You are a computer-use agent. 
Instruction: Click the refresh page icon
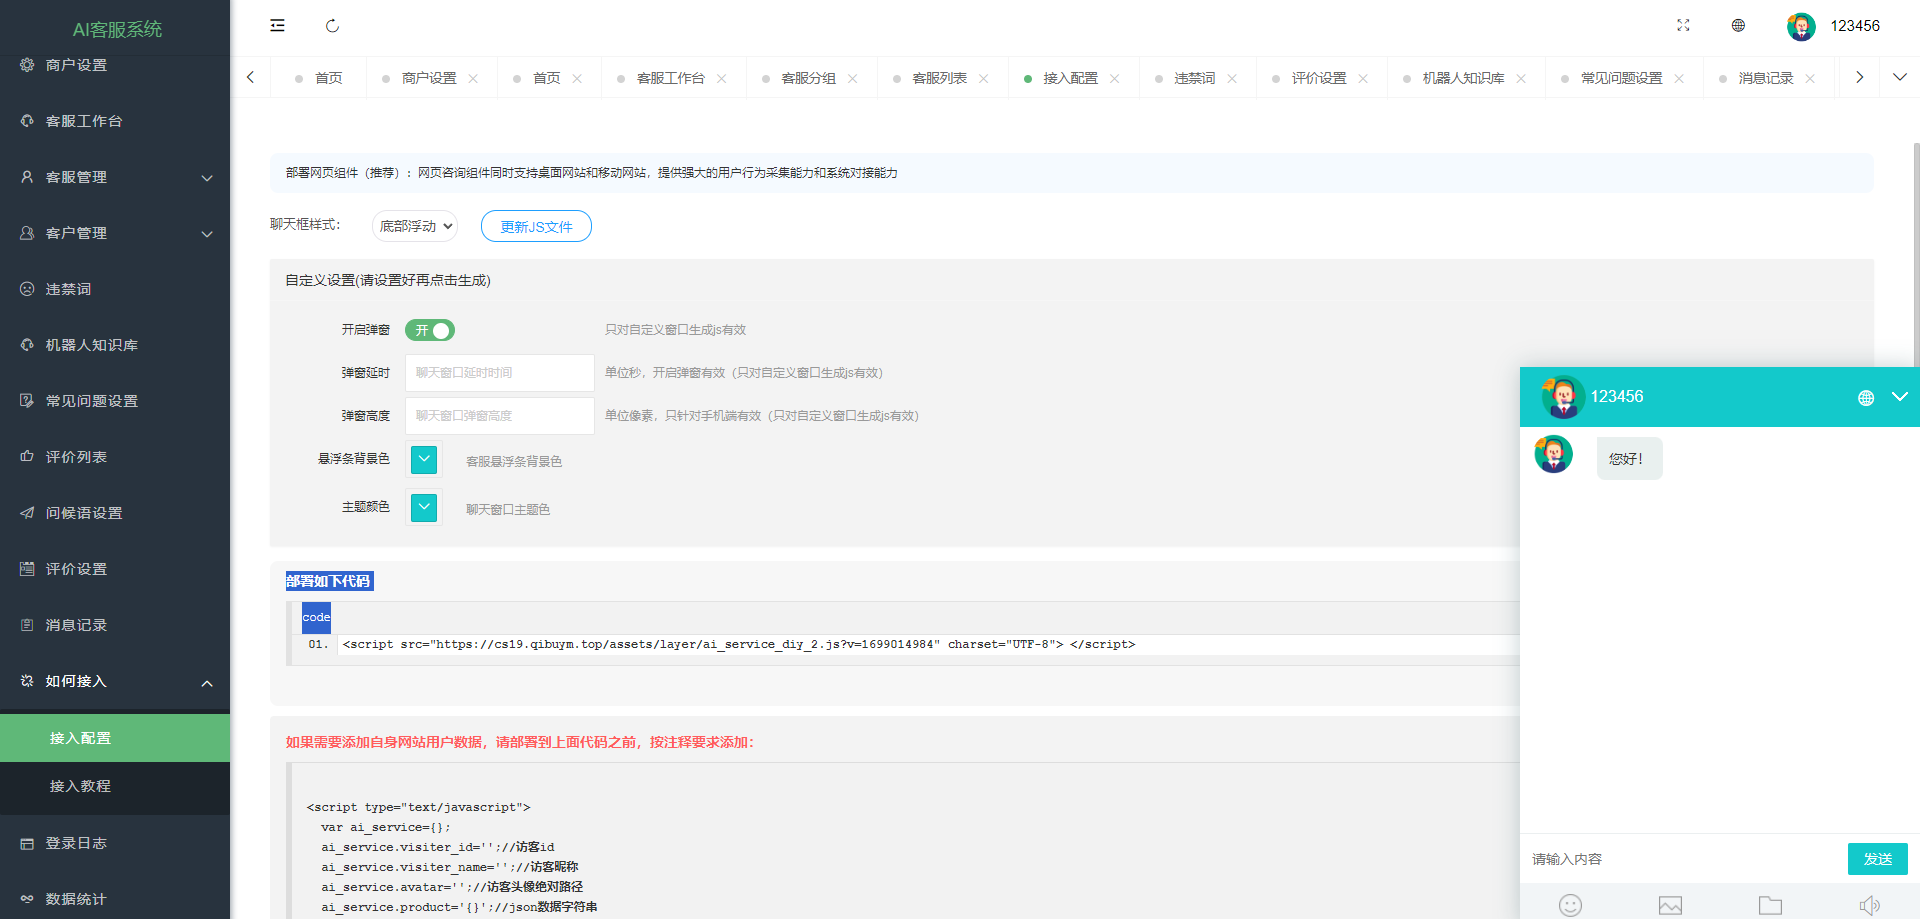point(332,26)
